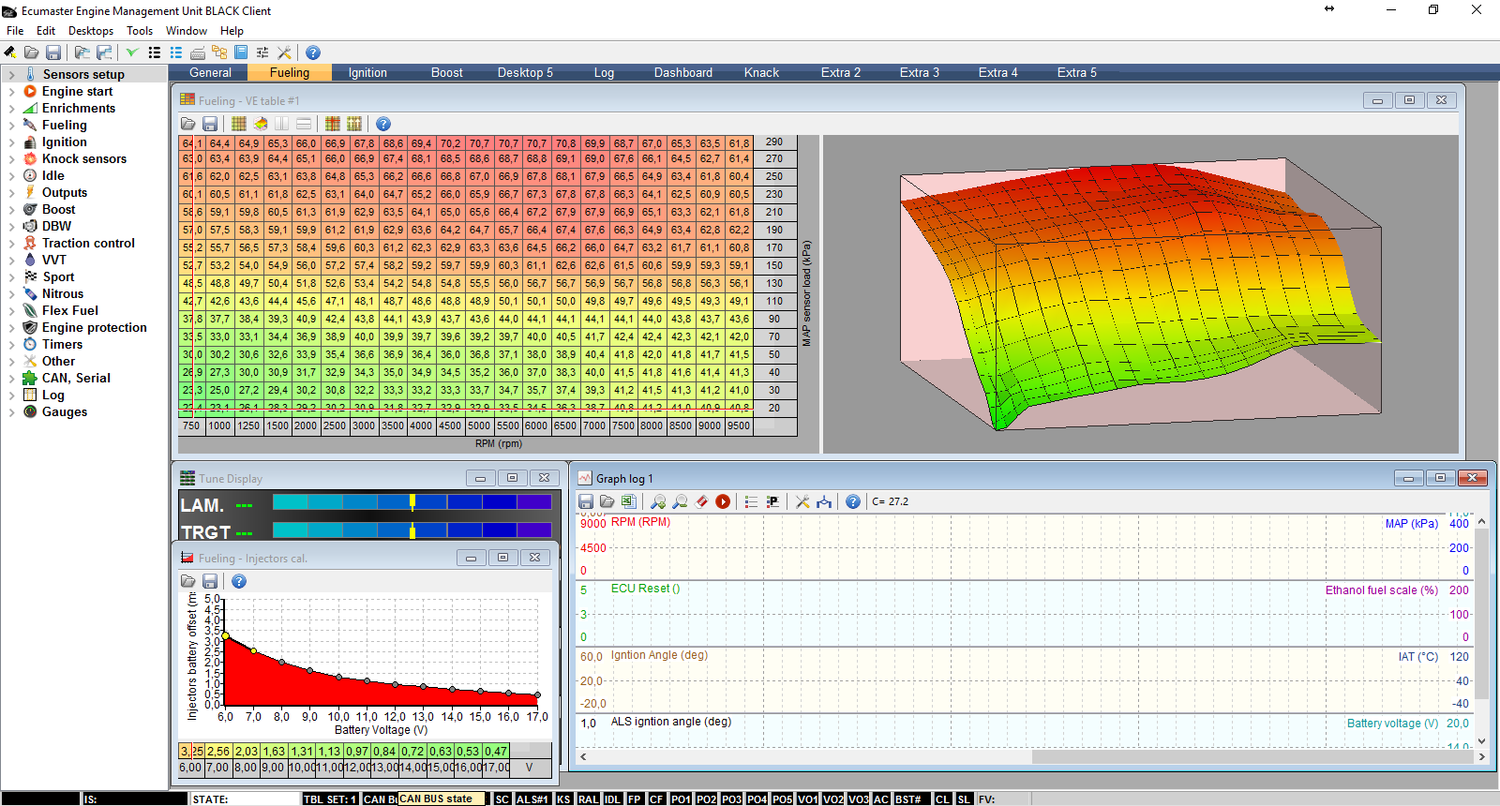Open help for the VE table window

click(383, 124)
